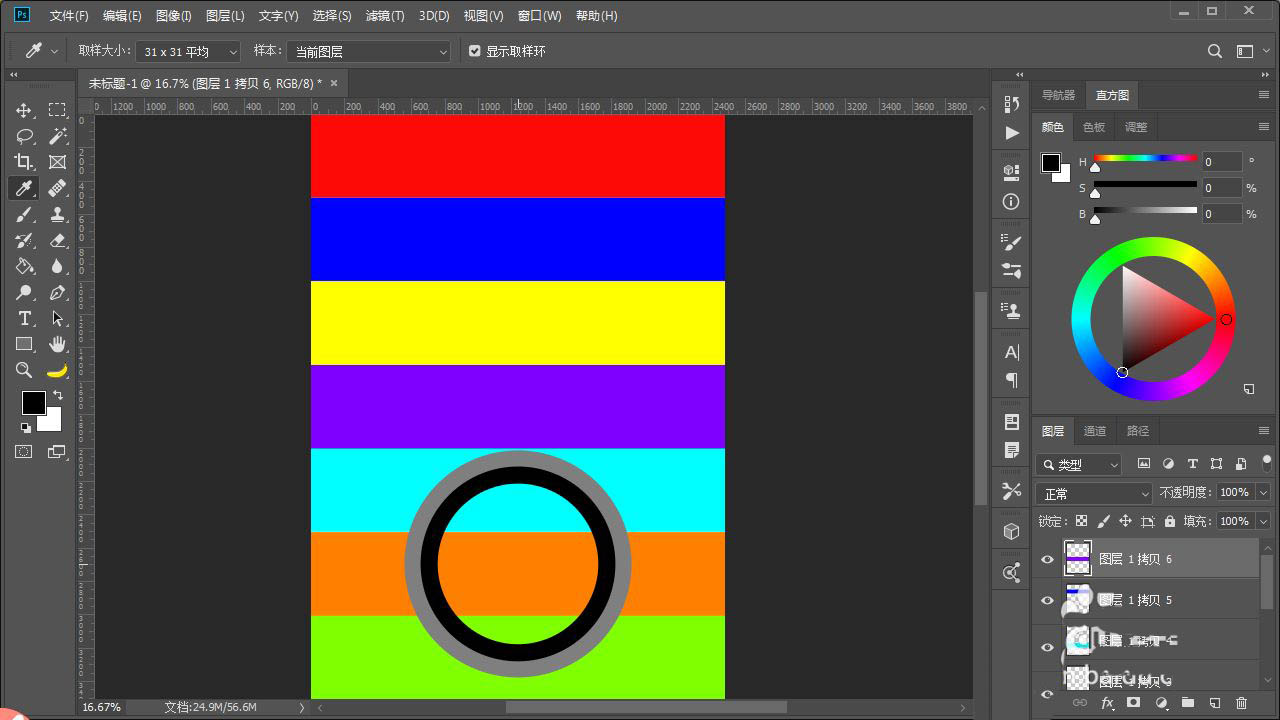Switch to 色板 tab
The height and width of the screenshot is (720, 1280).
click(x=1094, y=127)
